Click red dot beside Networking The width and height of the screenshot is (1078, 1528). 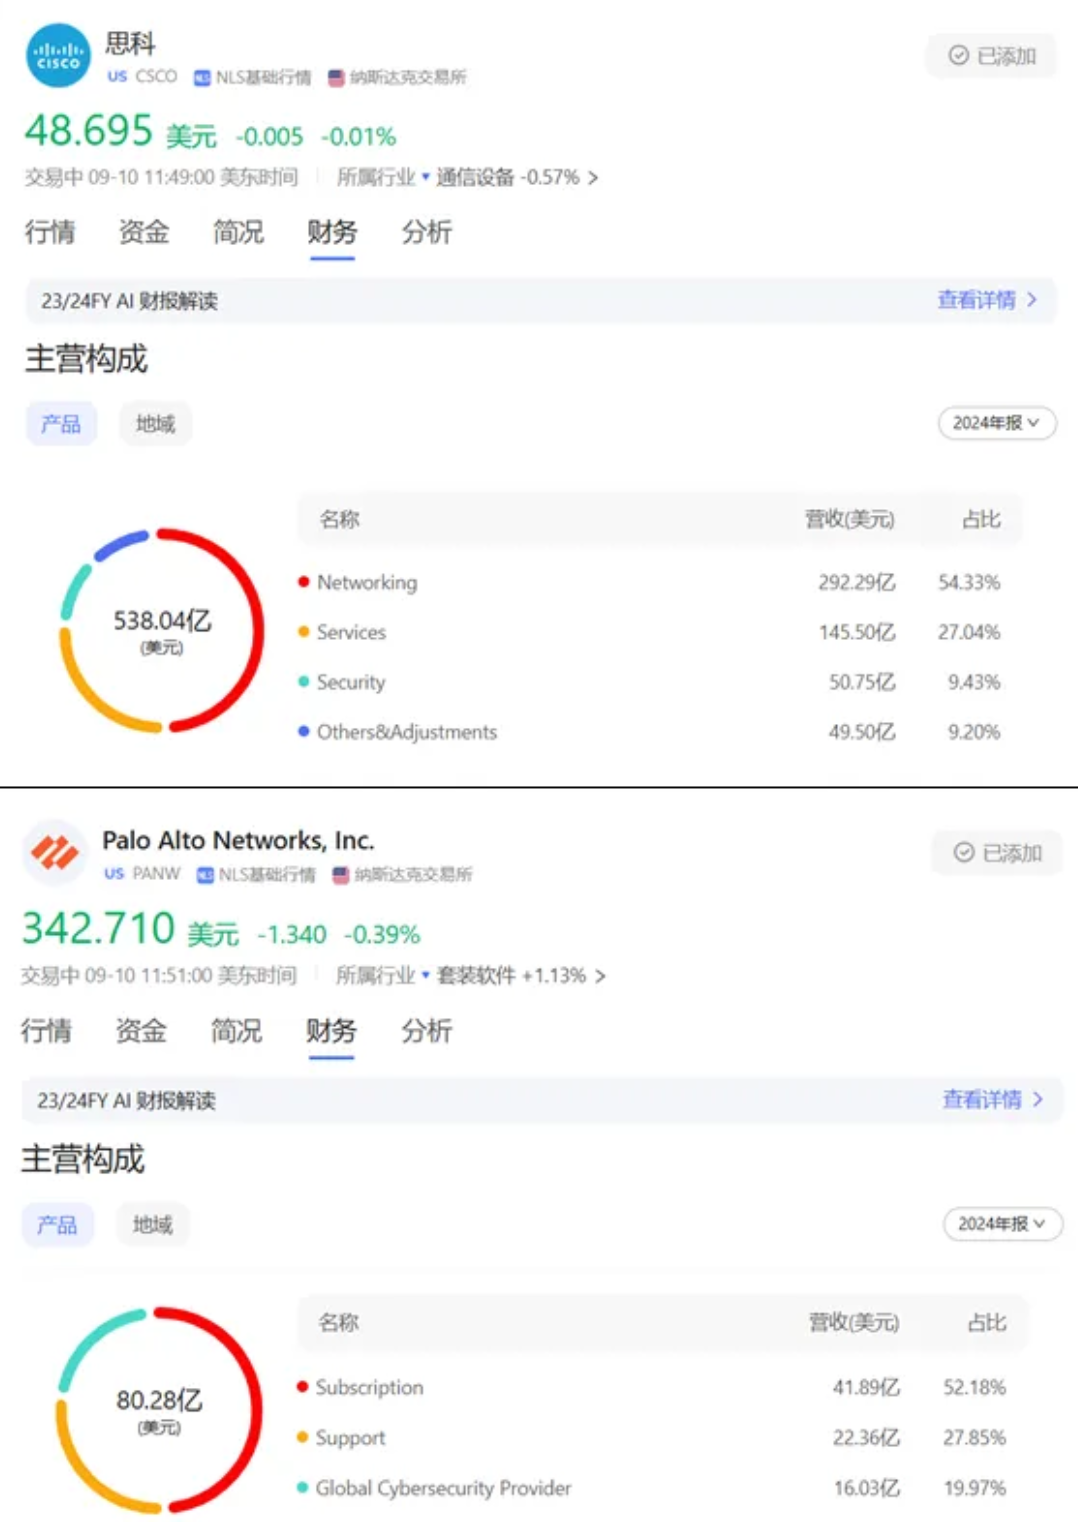303,582
